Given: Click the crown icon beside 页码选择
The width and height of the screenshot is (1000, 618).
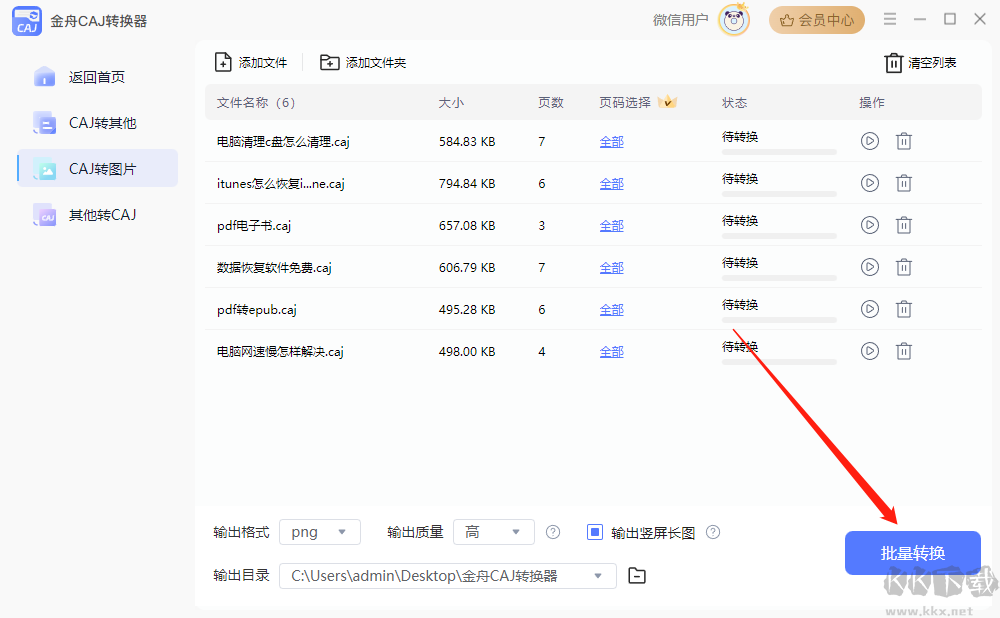Looking at the screenshot, I should pos(667,101).
